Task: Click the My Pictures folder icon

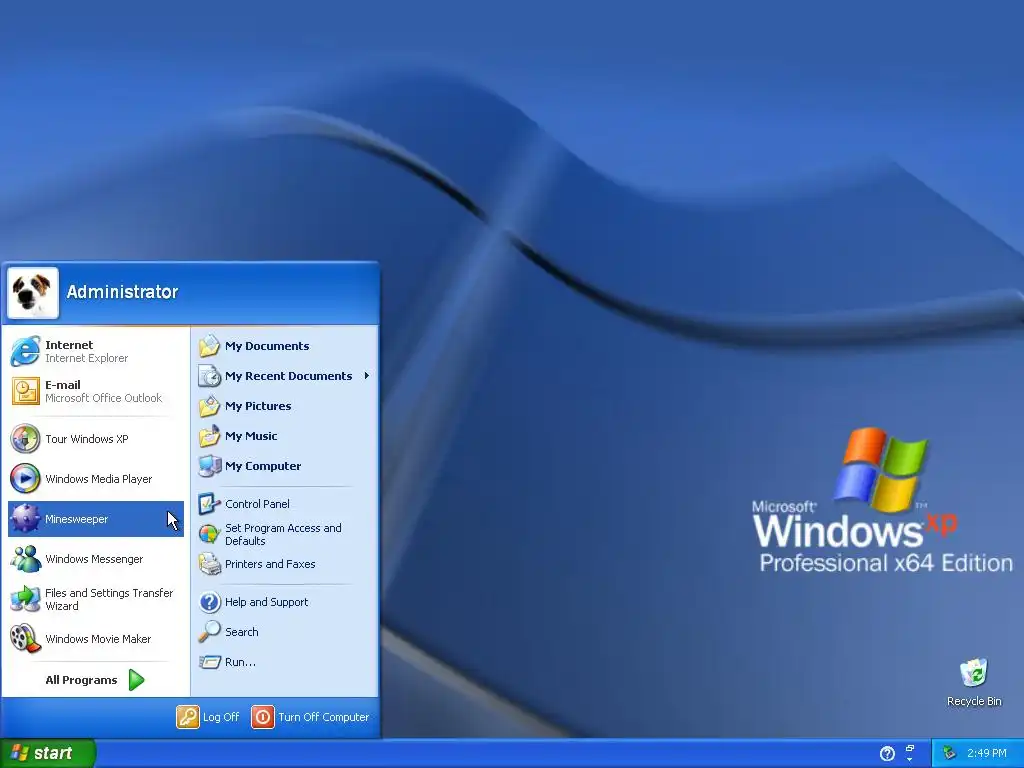Action: 210,406
